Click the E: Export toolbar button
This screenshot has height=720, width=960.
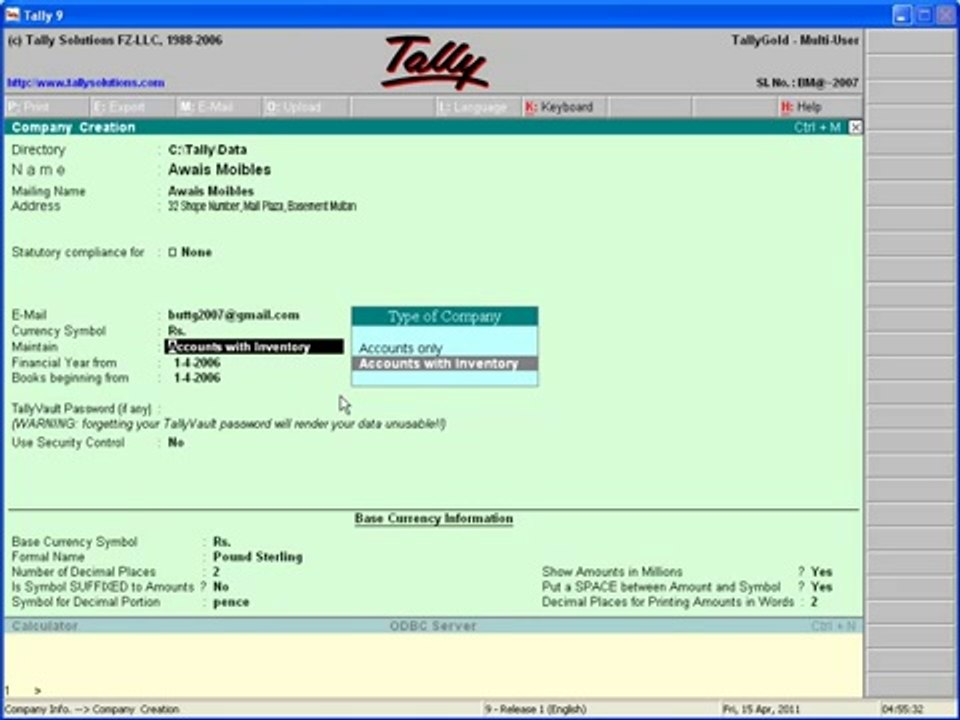(132, 107)
